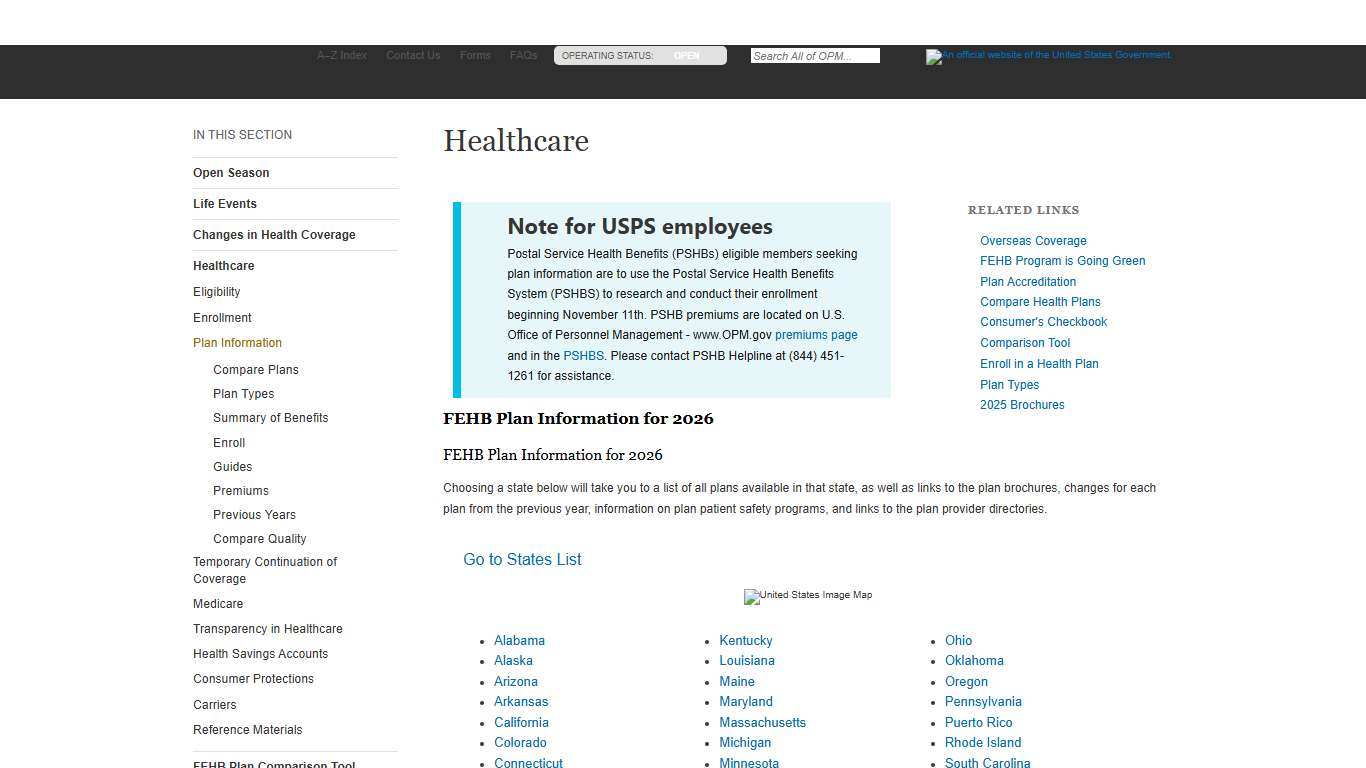
Task: Click the United States image map
Action: pos(807,596)
